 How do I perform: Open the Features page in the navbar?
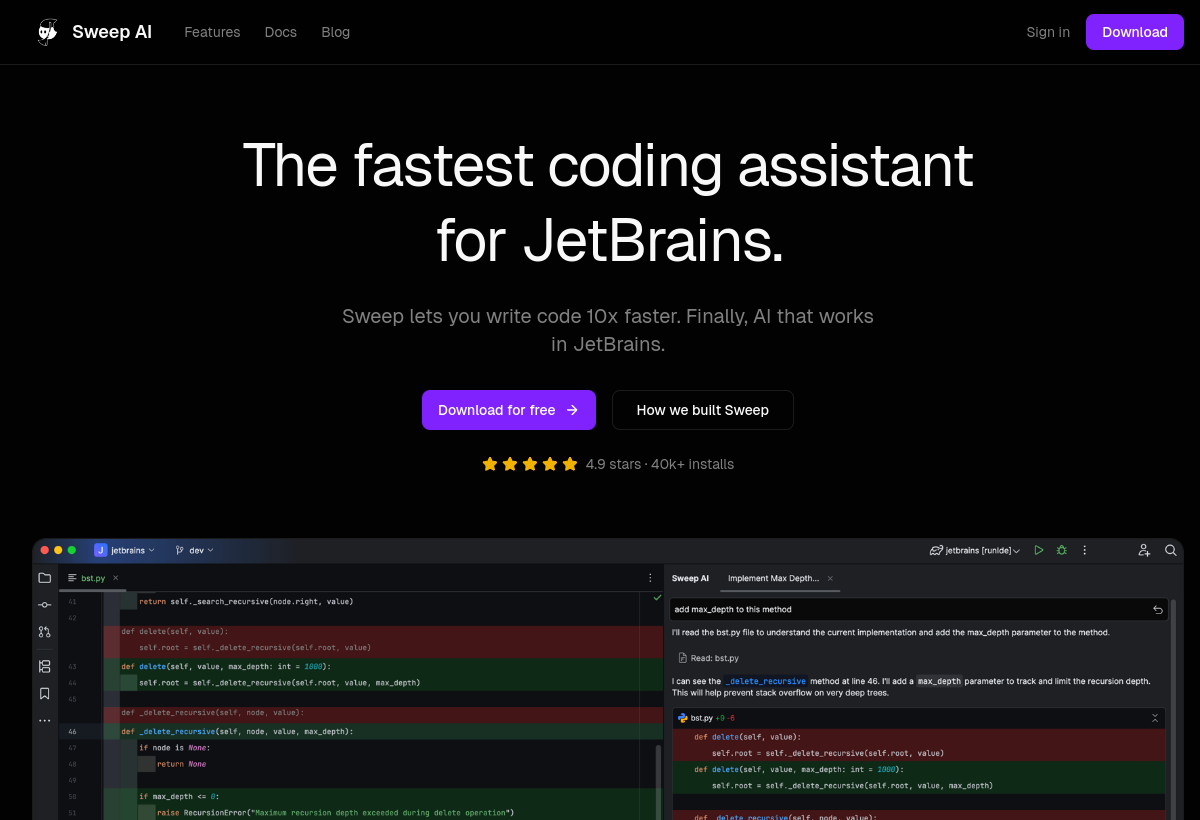[x=212, y=32]
